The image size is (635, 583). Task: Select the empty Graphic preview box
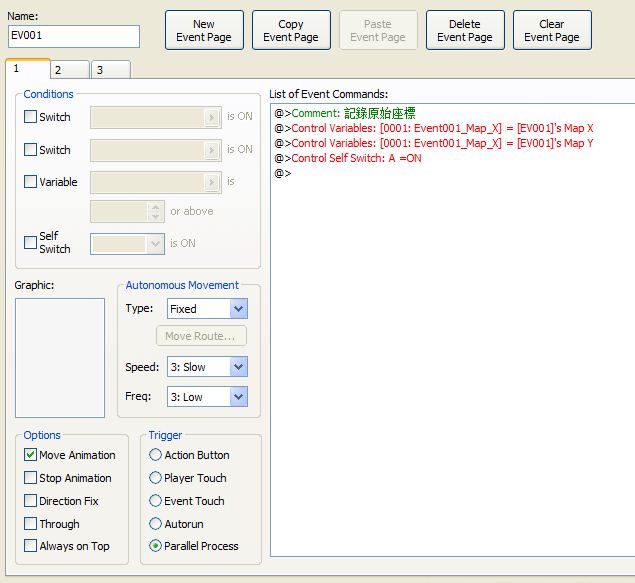pos(60,358)
